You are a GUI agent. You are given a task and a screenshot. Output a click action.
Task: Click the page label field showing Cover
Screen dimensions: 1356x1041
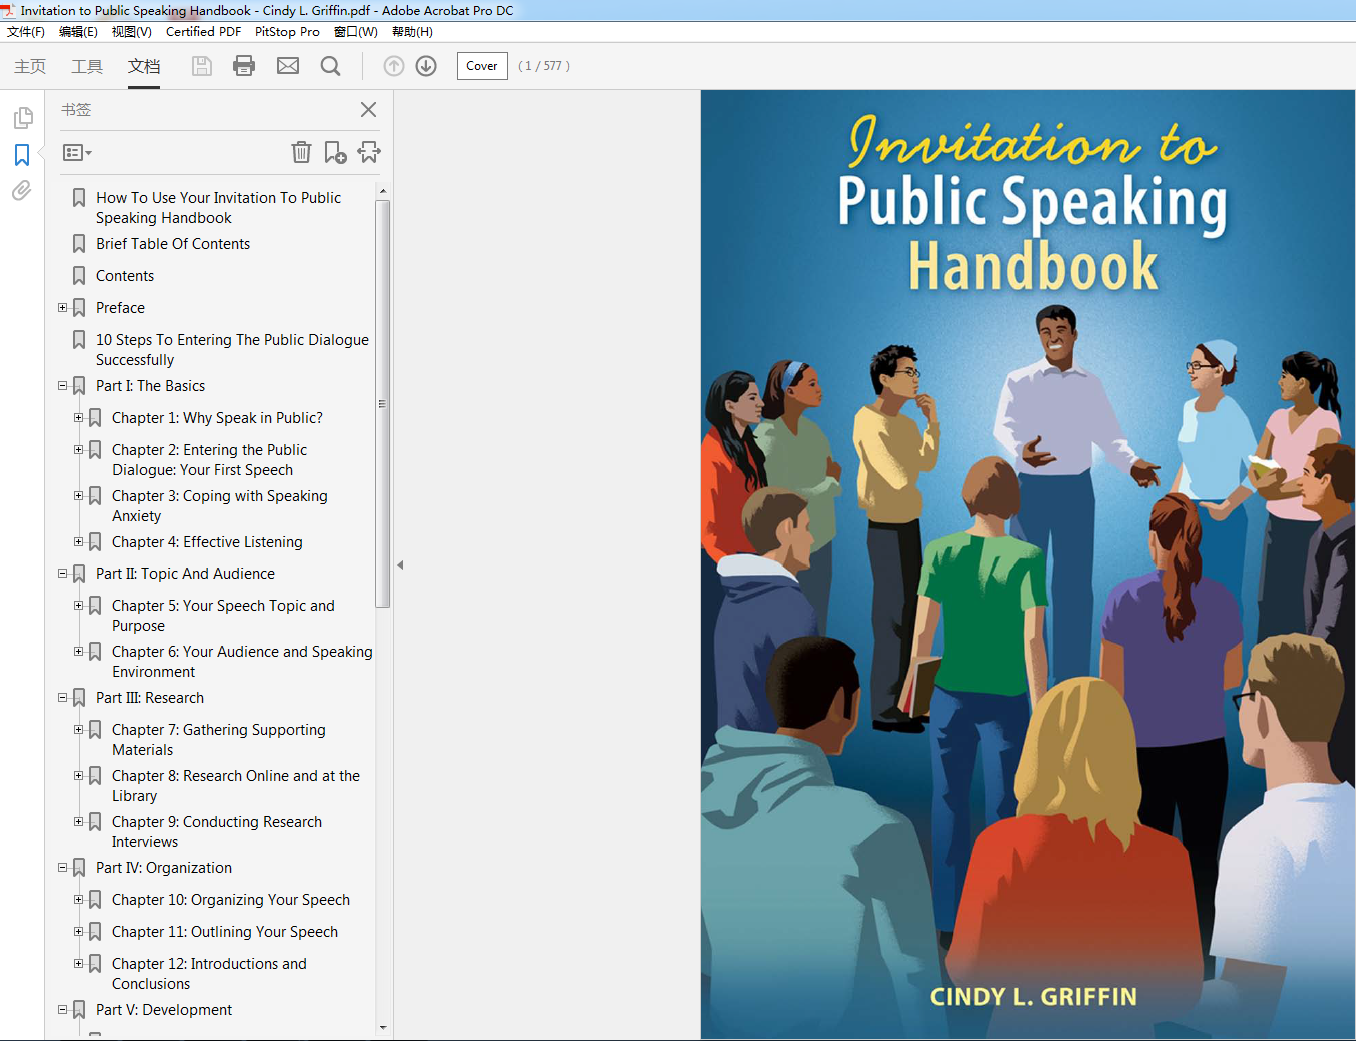pos(482,66)
